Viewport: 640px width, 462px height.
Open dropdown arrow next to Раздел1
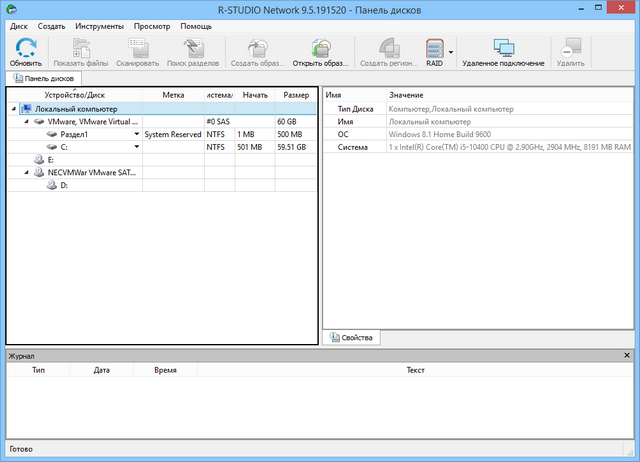pyautogui.click(x=136, y=134)
